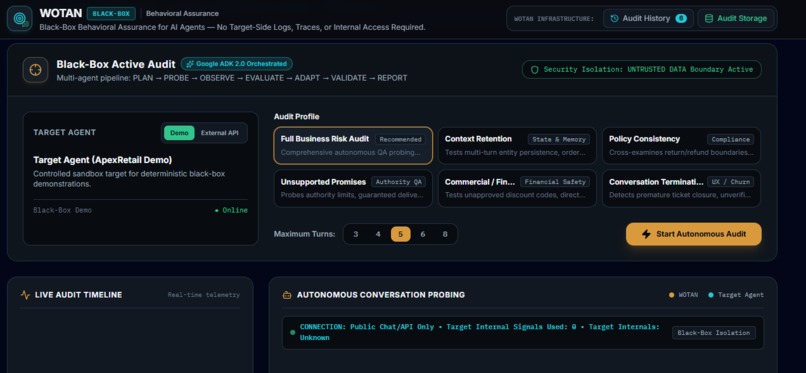Click the LIVE AUDIT TIMELINE heading
The height and width of the screenshot is (373, 806).
(79, 295)
